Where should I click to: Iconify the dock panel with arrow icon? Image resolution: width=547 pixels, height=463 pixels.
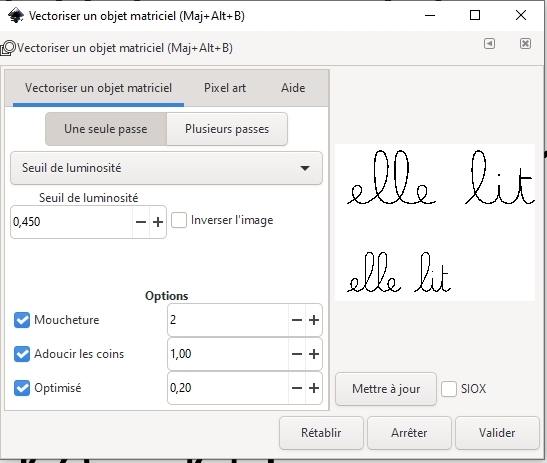click(x=489, y=44)
